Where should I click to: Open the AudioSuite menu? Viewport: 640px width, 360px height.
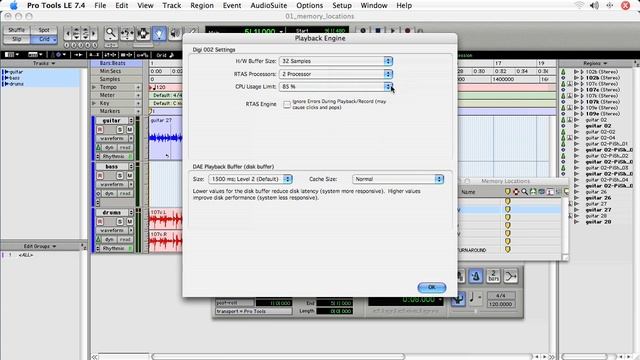[269, 5]
